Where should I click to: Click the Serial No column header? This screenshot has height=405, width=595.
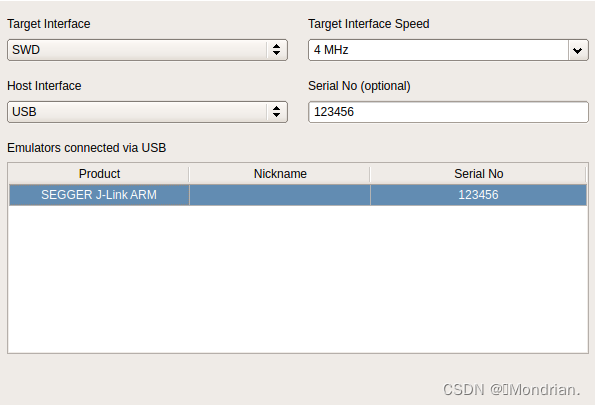(x=479, y=174)
